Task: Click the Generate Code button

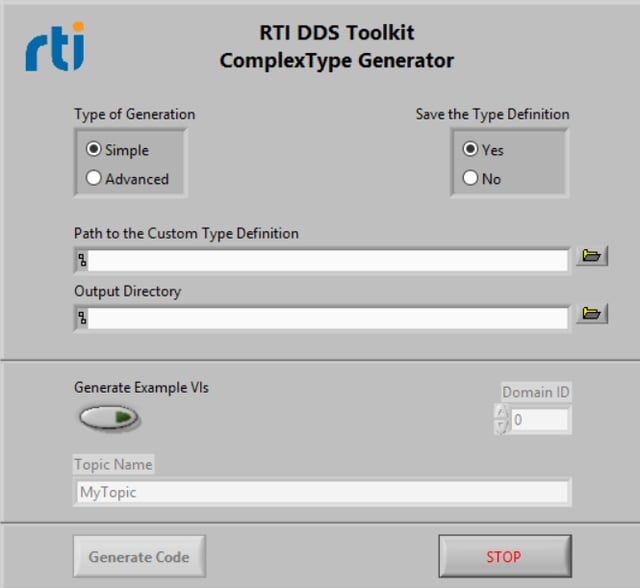Action: point(139,557)
